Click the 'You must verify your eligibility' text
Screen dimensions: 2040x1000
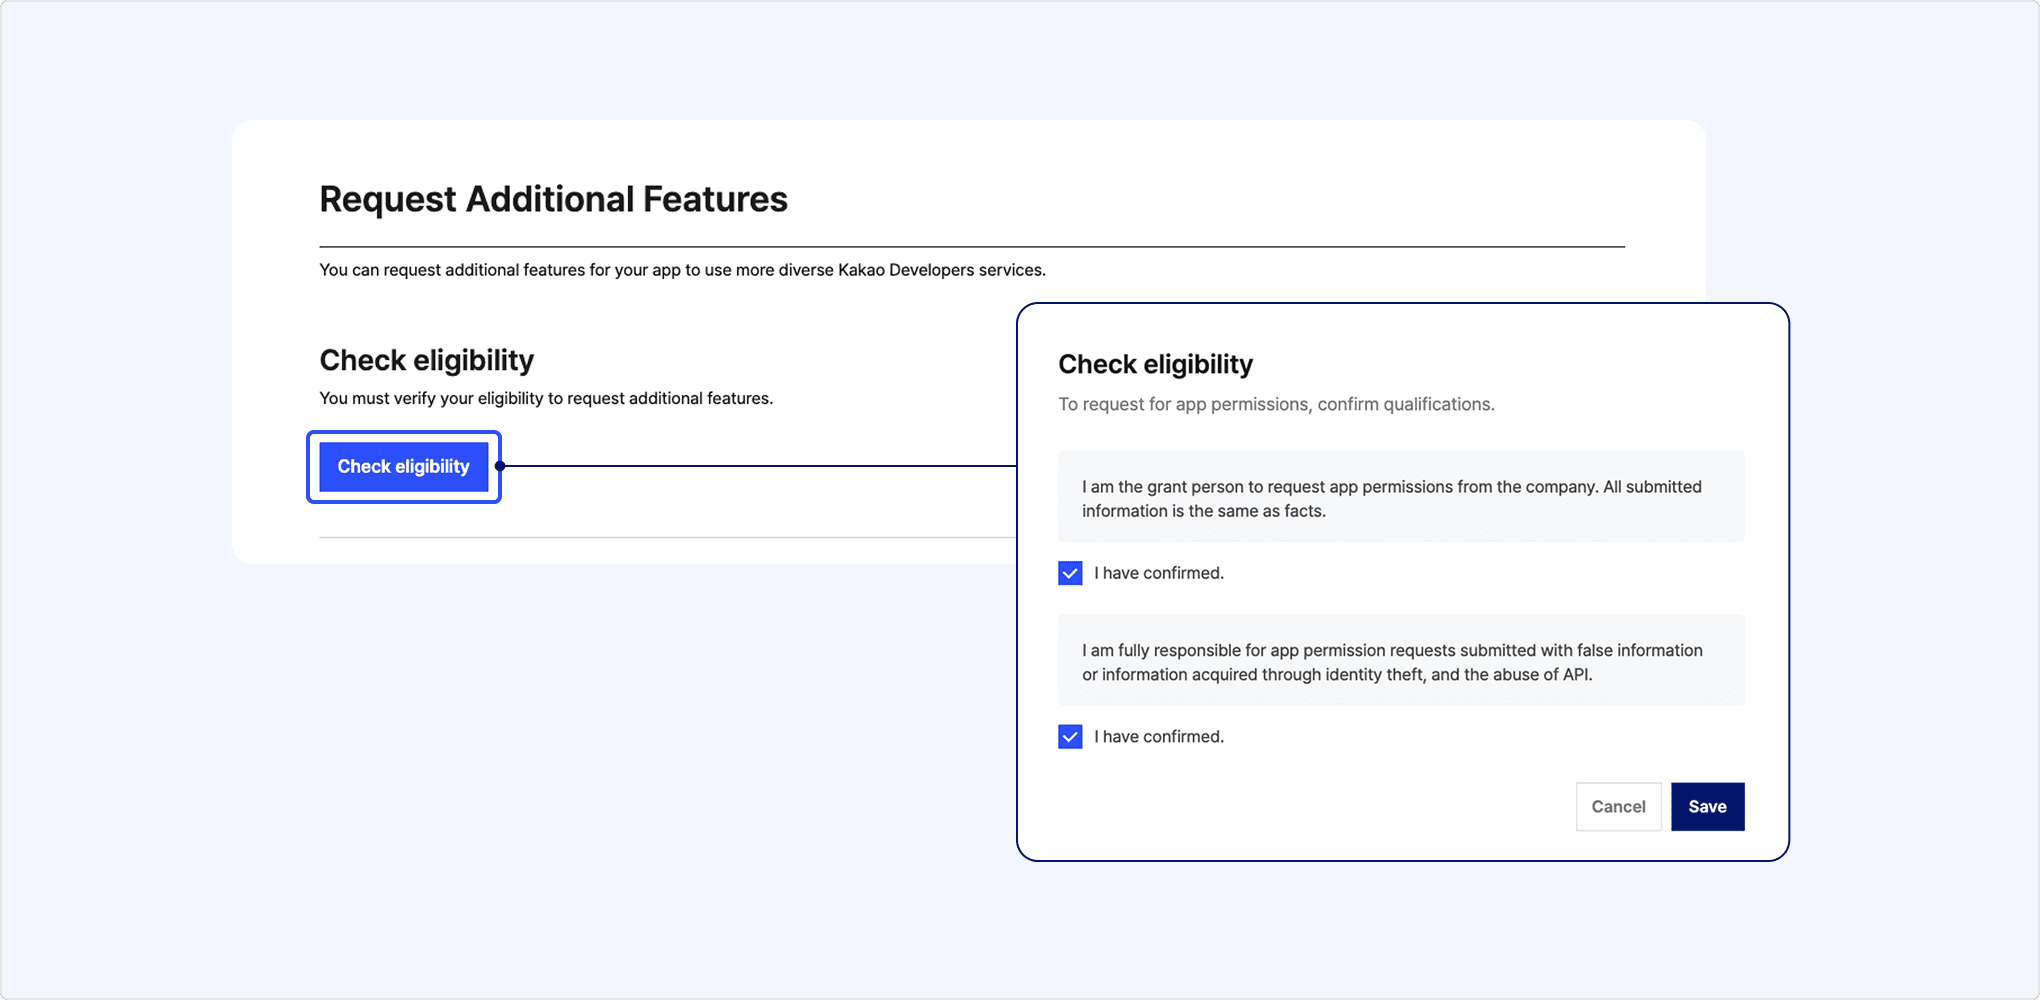(546, 398)
